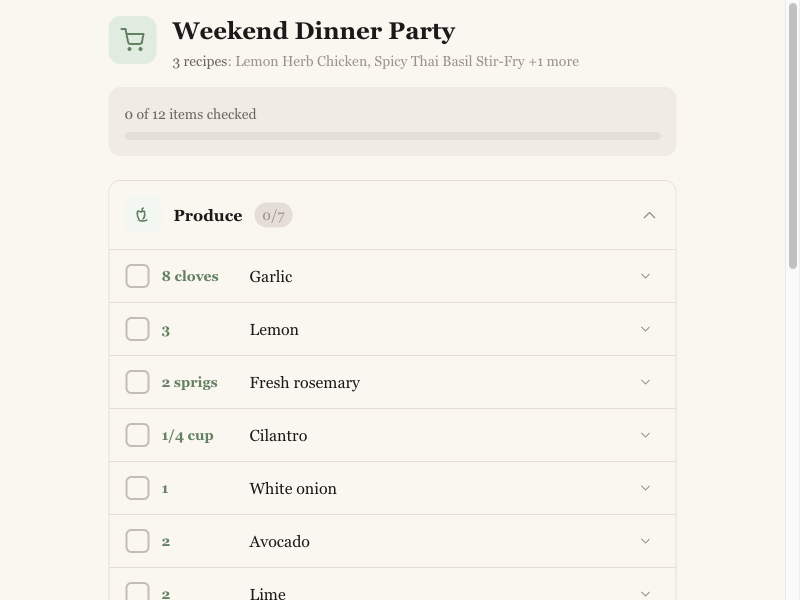Select the apple icon beside Produce
The width and height of the screenshot is (800, 600).
pyautogui.click(x=142, y=214)
